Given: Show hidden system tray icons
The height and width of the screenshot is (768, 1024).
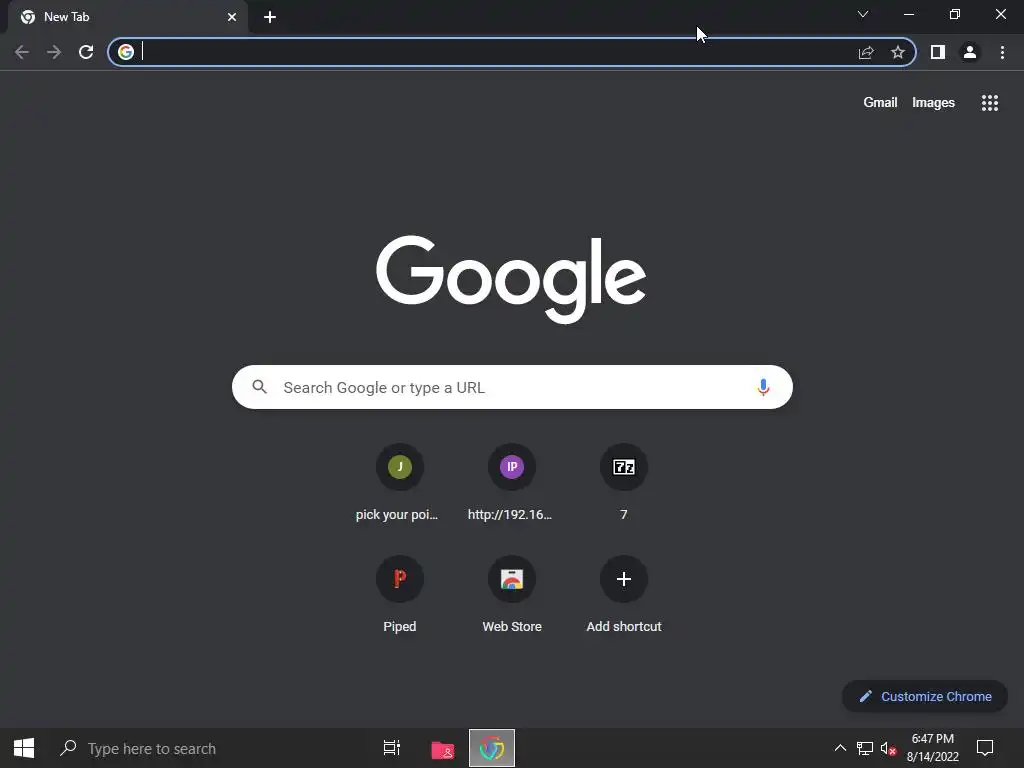Looking at the screenshot, I should (x=840, y=748).
